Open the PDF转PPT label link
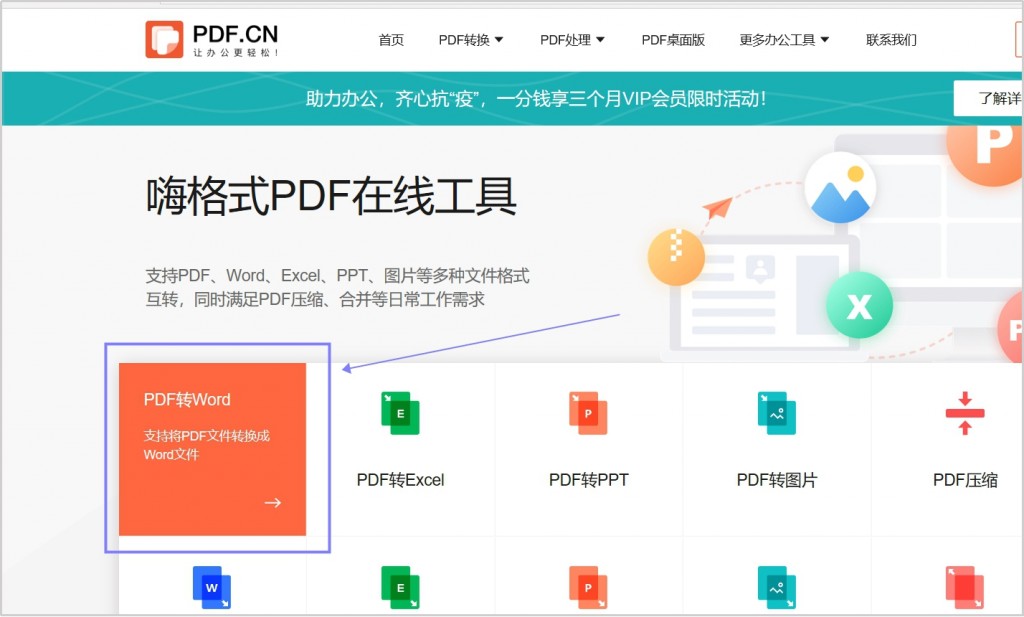This screenshot has width=1024, height=617. (588, 480)
